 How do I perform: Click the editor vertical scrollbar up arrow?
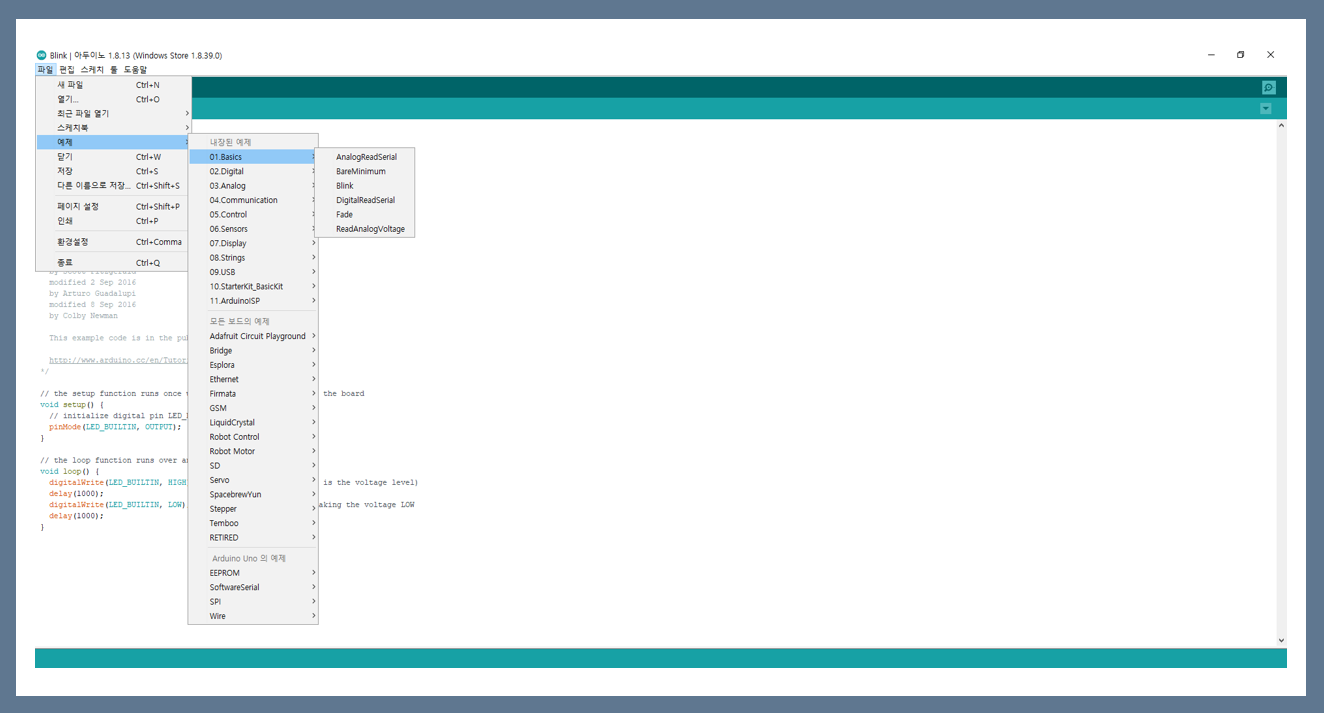[1281, 126]
